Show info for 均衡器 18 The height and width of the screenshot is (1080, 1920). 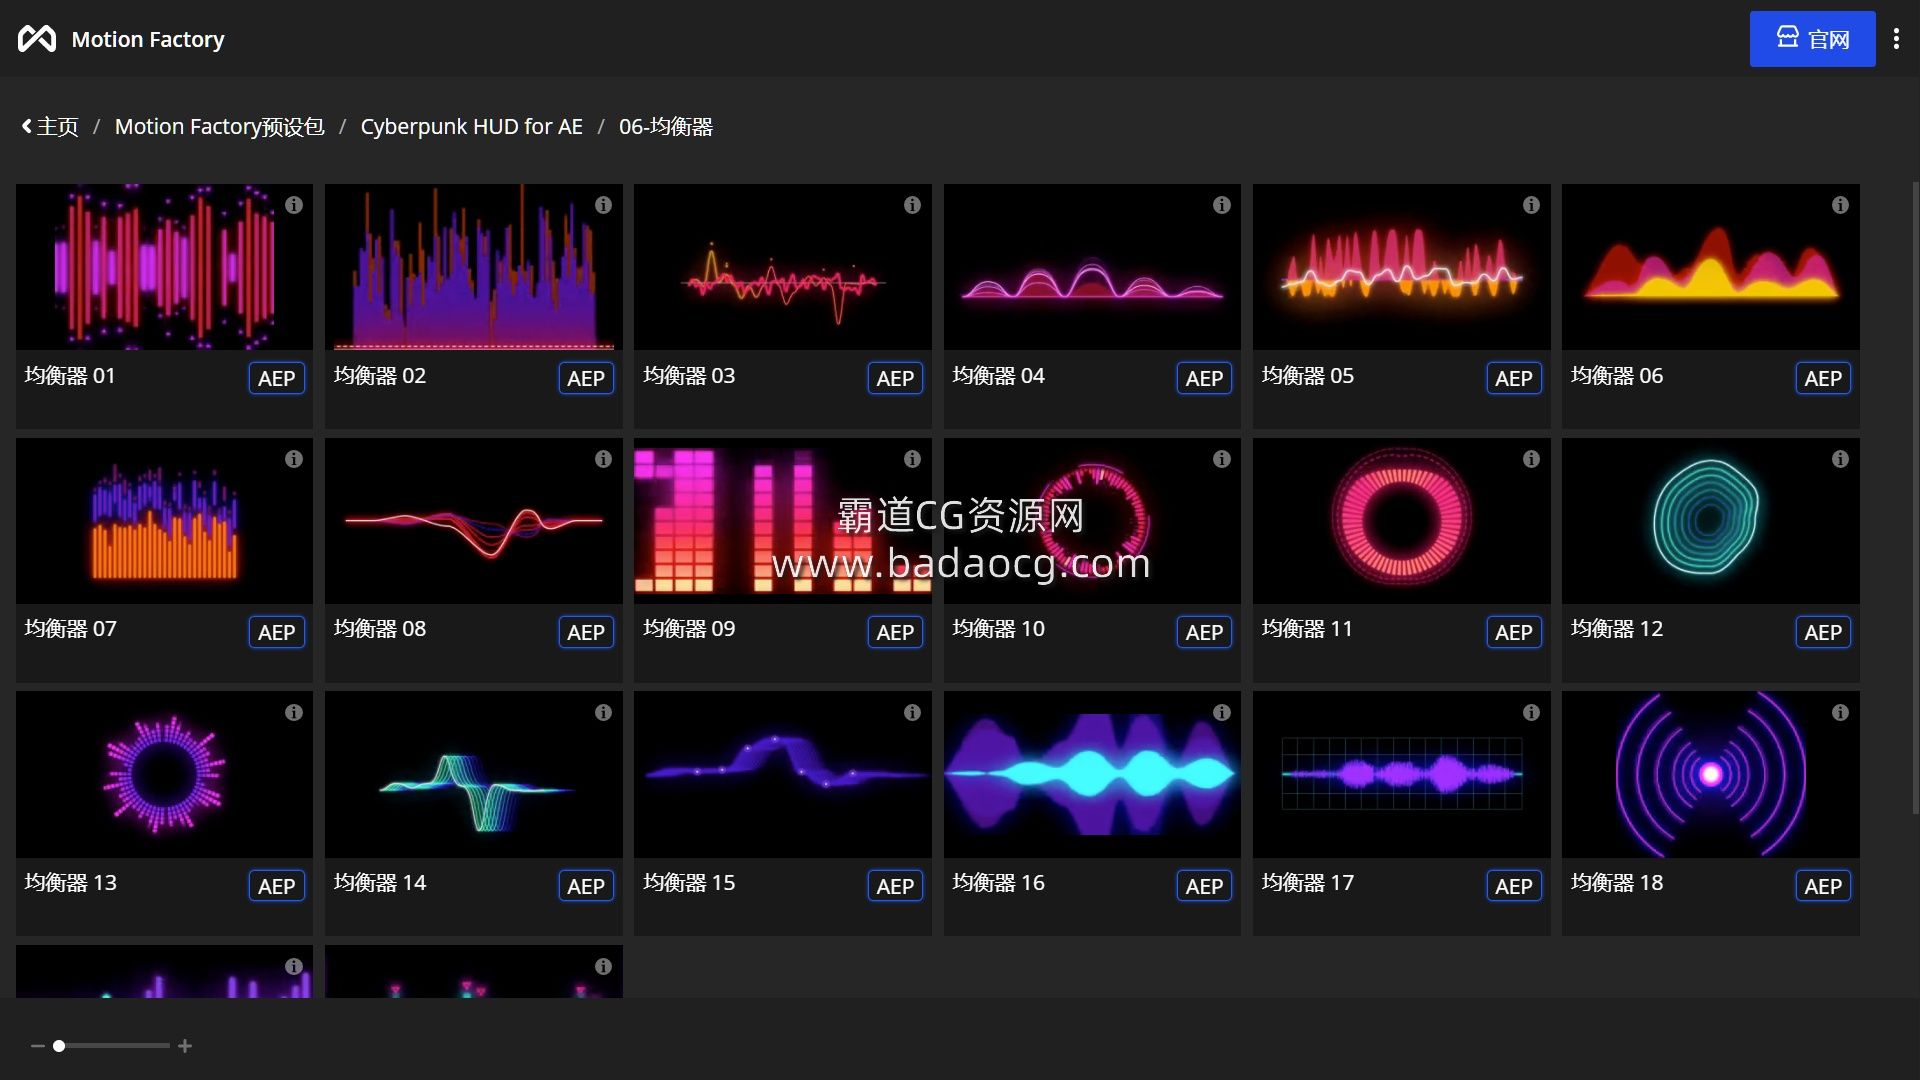click(1840, 713)
